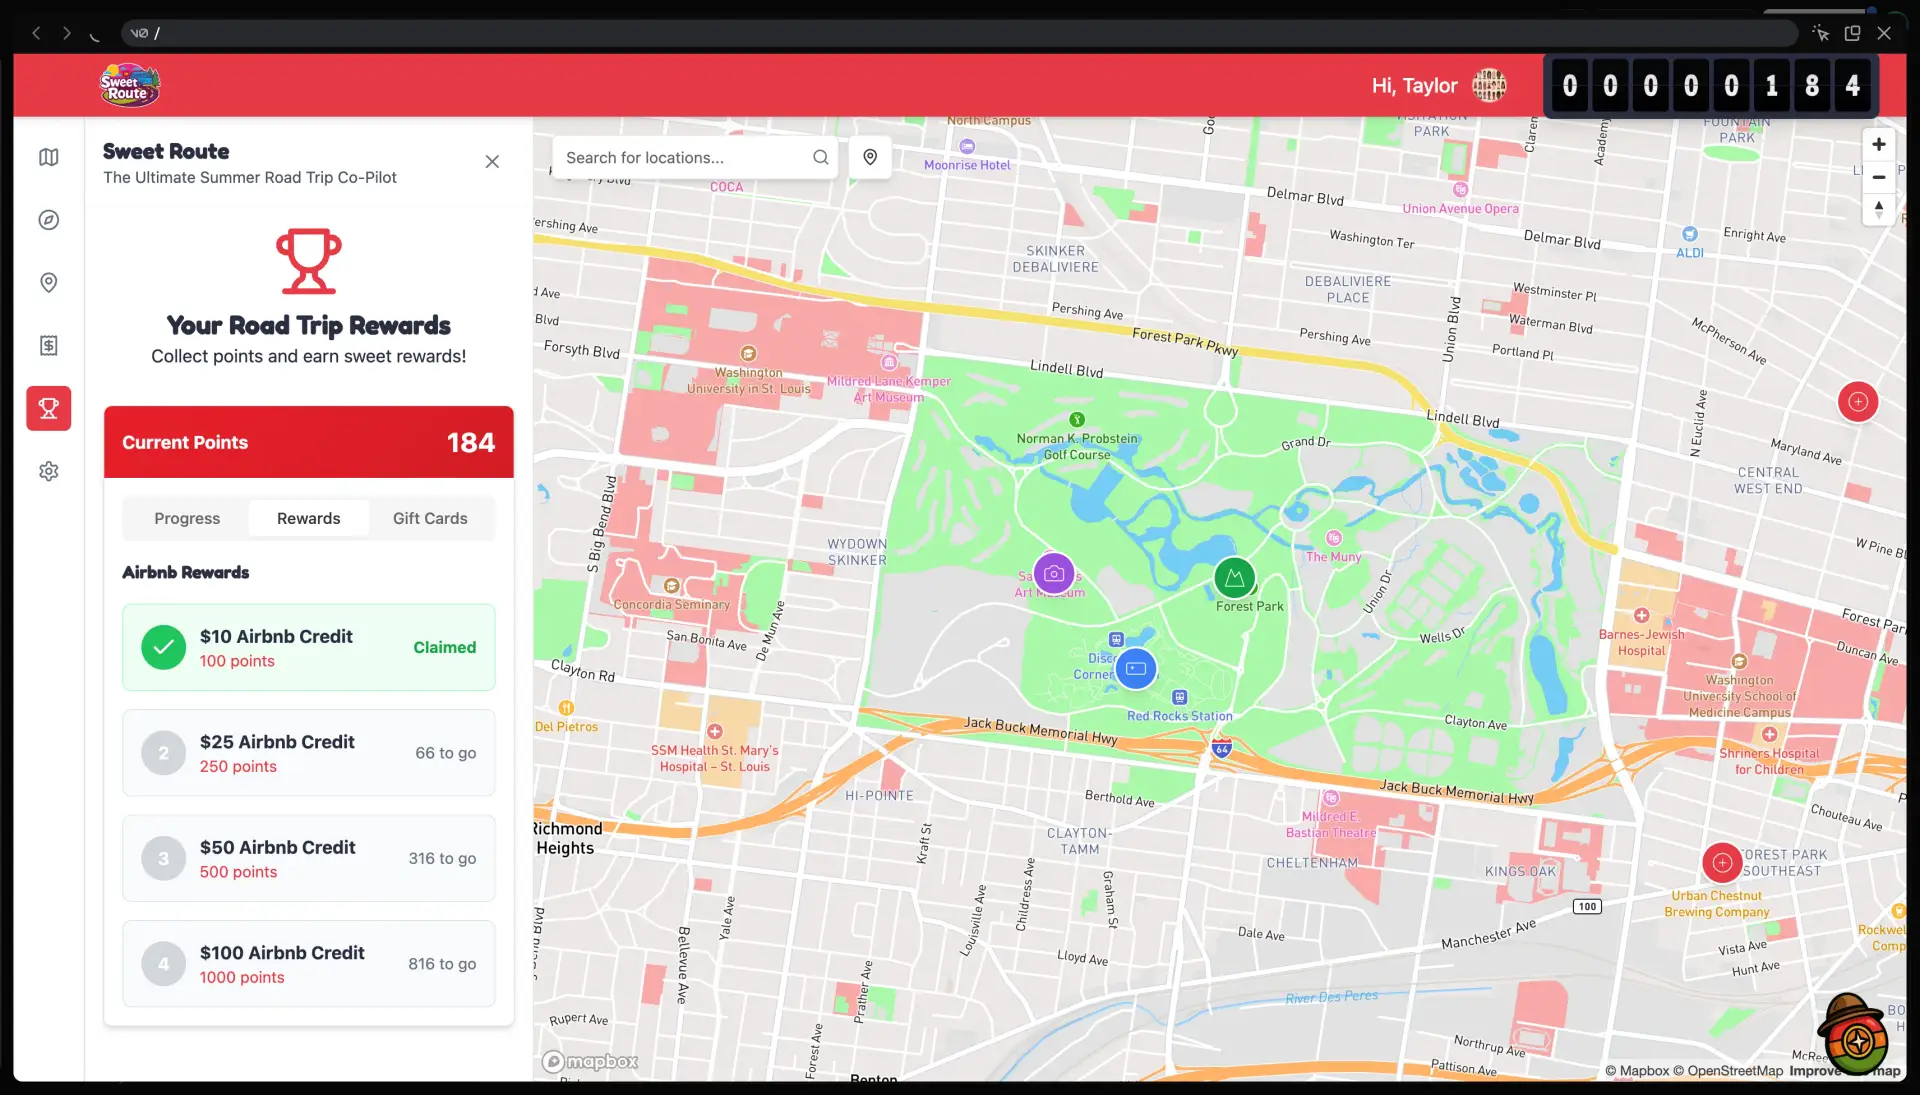
Task: Select the $25 Airbnb Credit reward
Action: tap(308, 753)
